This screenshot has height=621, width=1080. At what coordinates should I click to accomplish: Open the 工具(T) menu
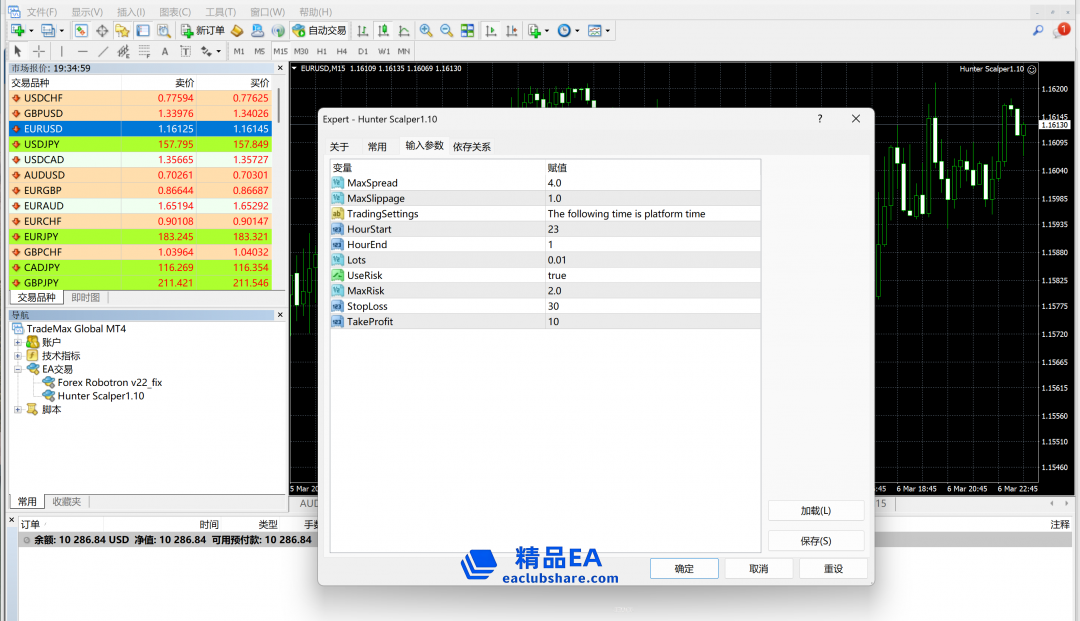(x=220, y=12)
